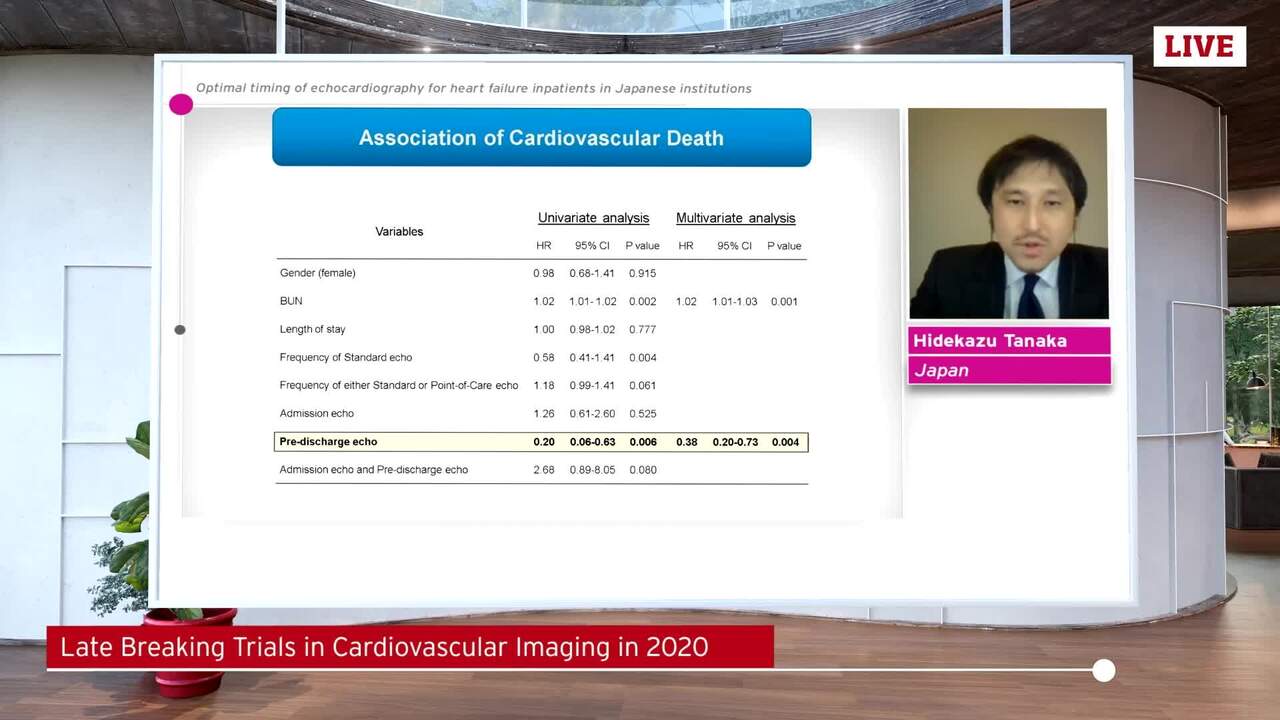
Task: Select the Length of stay table row
Action: [x=314, y=329]
